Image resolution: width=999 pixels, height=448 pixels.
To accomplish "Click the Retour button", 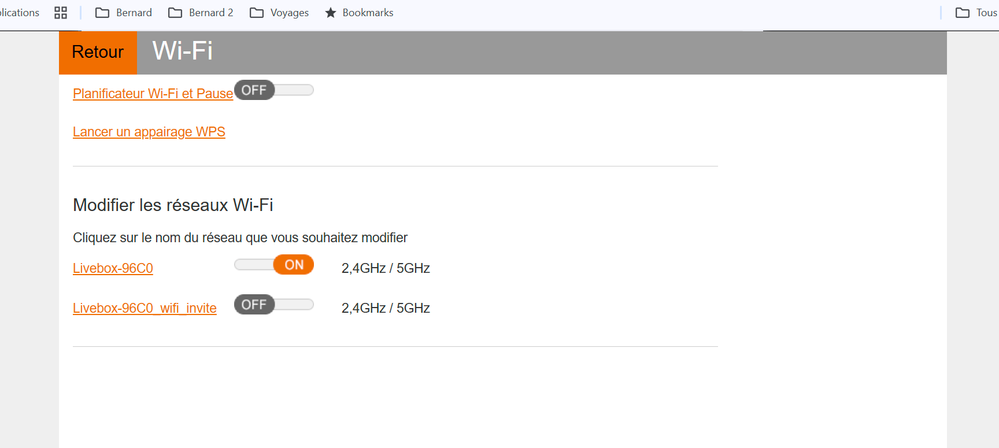I will click(x=97, y=52).
